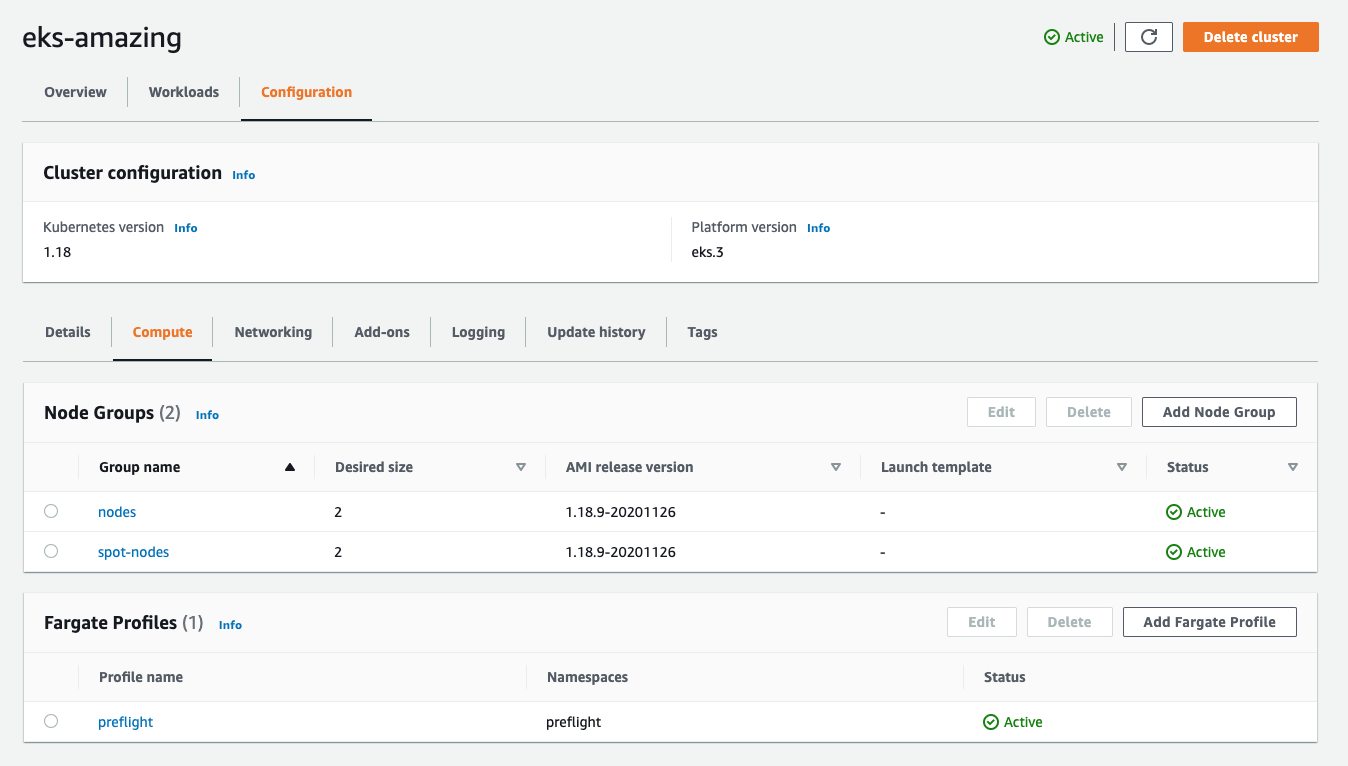Click desired size 2 in spot-nodes row

tap(338, 552)
